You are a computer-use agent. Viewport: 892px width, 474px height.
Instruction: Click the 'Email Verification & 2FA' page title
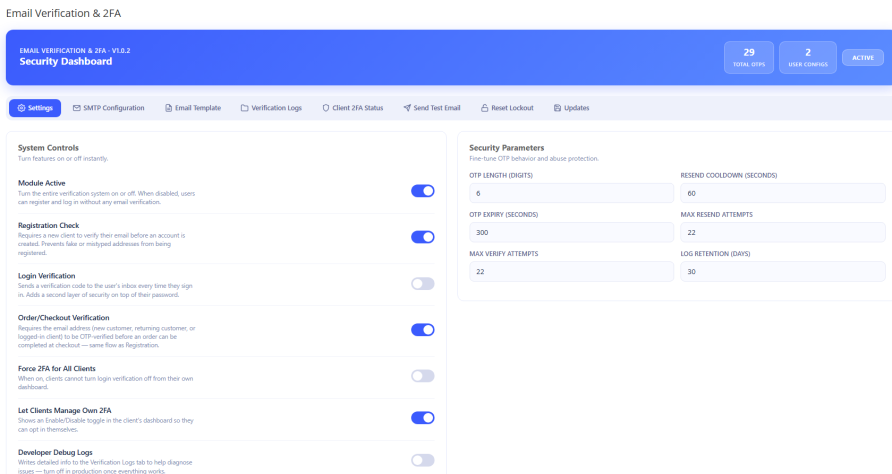point(64,13)
